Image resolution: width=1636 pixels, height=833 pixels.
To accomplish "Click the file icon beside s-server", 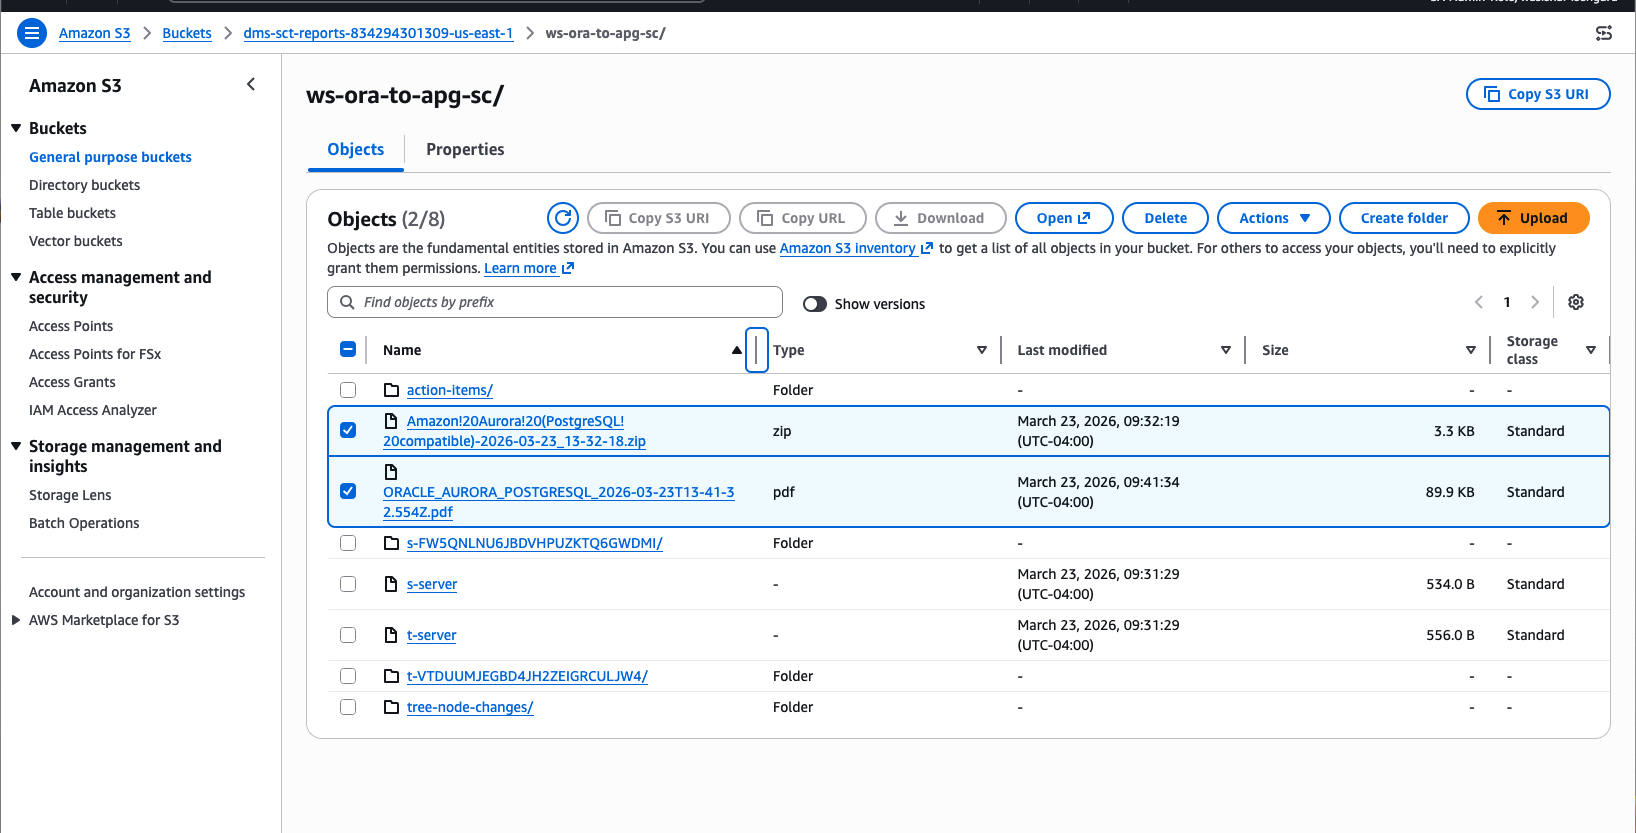I will pyautogui.click(x=391, y=584).
